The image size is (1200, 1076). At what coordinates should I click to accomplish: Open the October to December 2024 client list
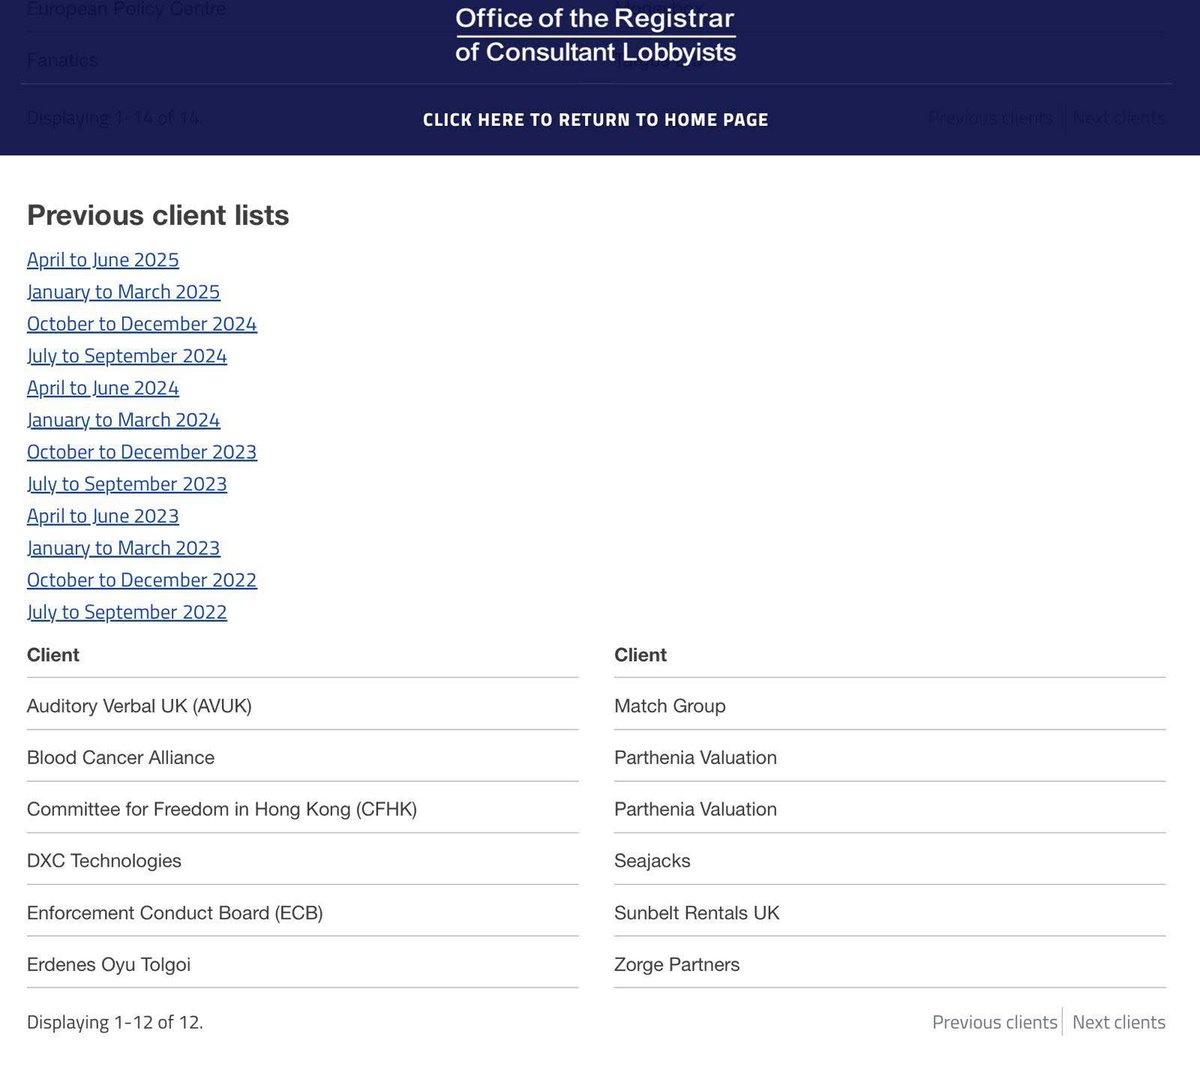(142, 324)
